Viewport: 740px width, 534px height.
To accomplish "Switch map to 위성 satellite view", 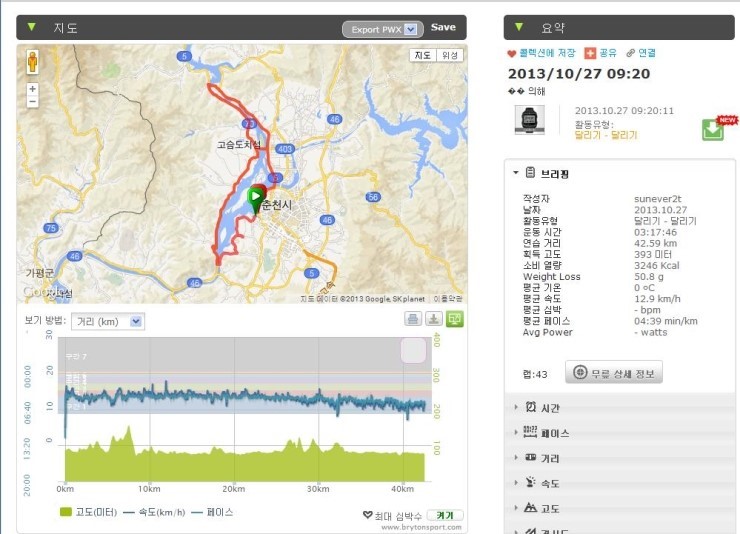I will click(451, 57).
